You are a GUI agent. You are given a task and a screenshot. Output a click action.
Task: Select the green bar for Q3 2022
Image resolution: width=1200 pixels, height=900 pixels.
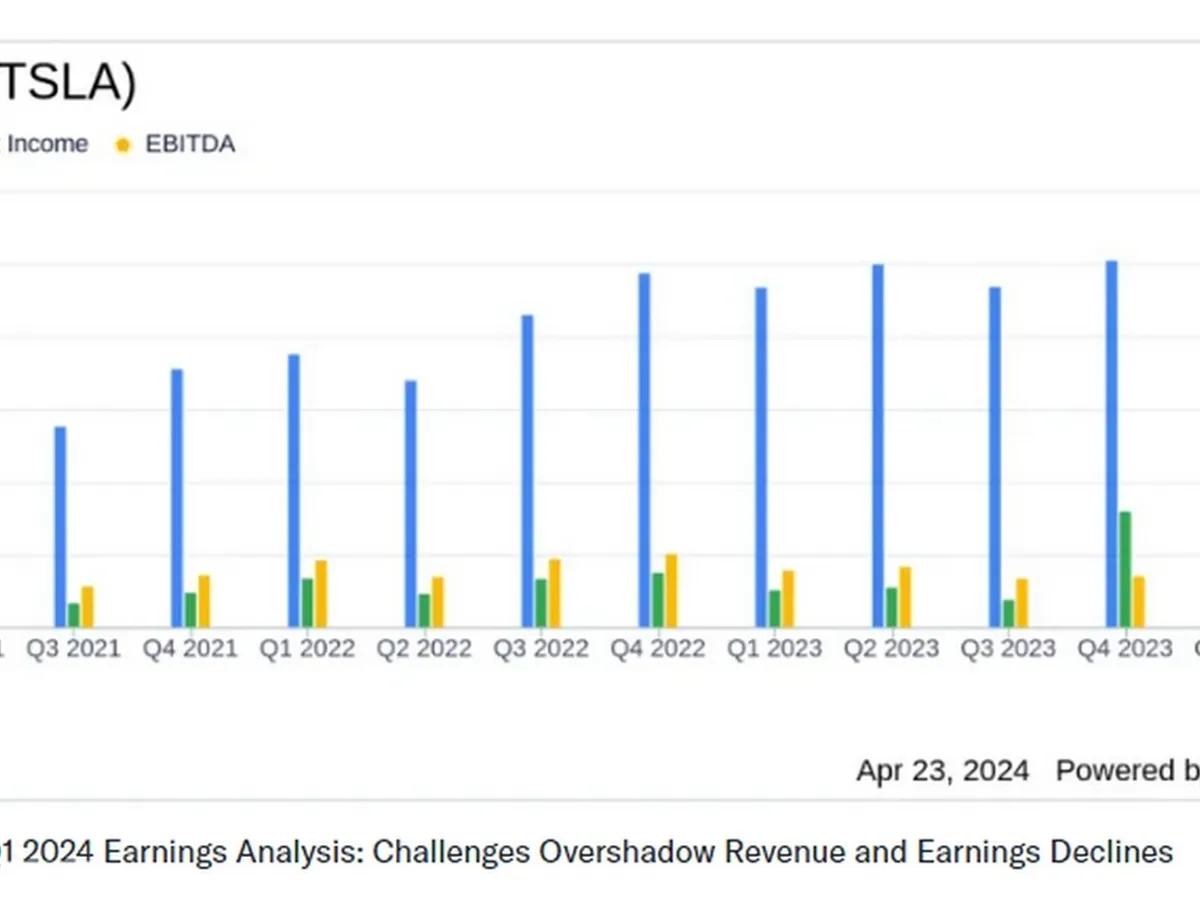click(x=541, y=602)
